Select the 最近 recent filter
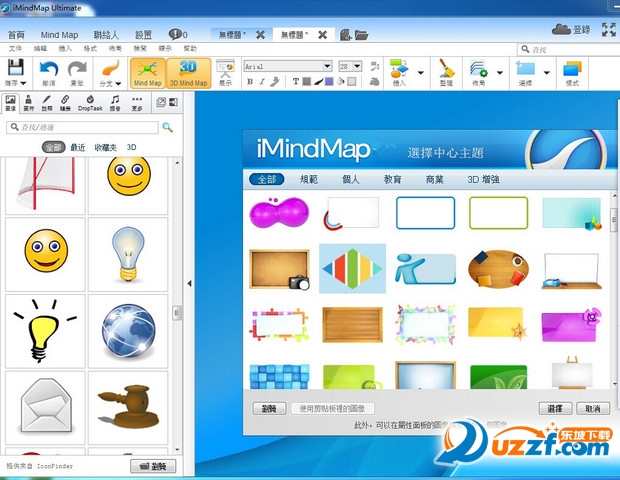 78,147
